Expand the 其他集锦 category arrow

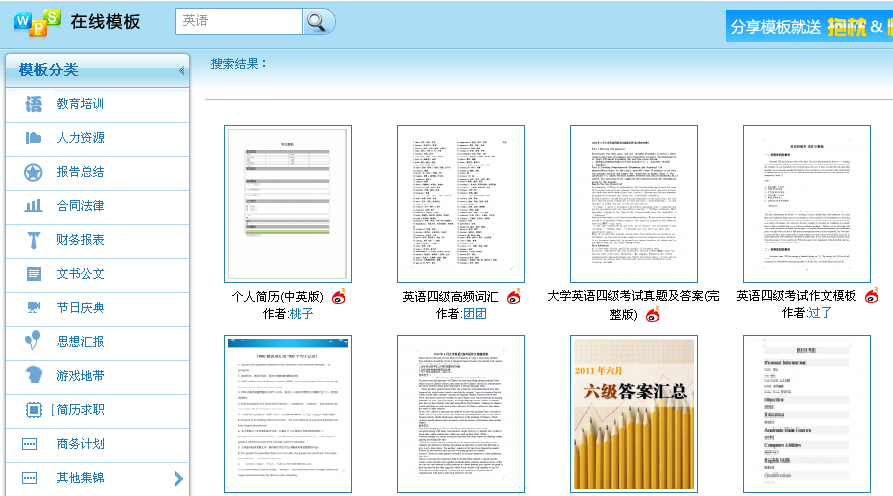click(178, 479)
